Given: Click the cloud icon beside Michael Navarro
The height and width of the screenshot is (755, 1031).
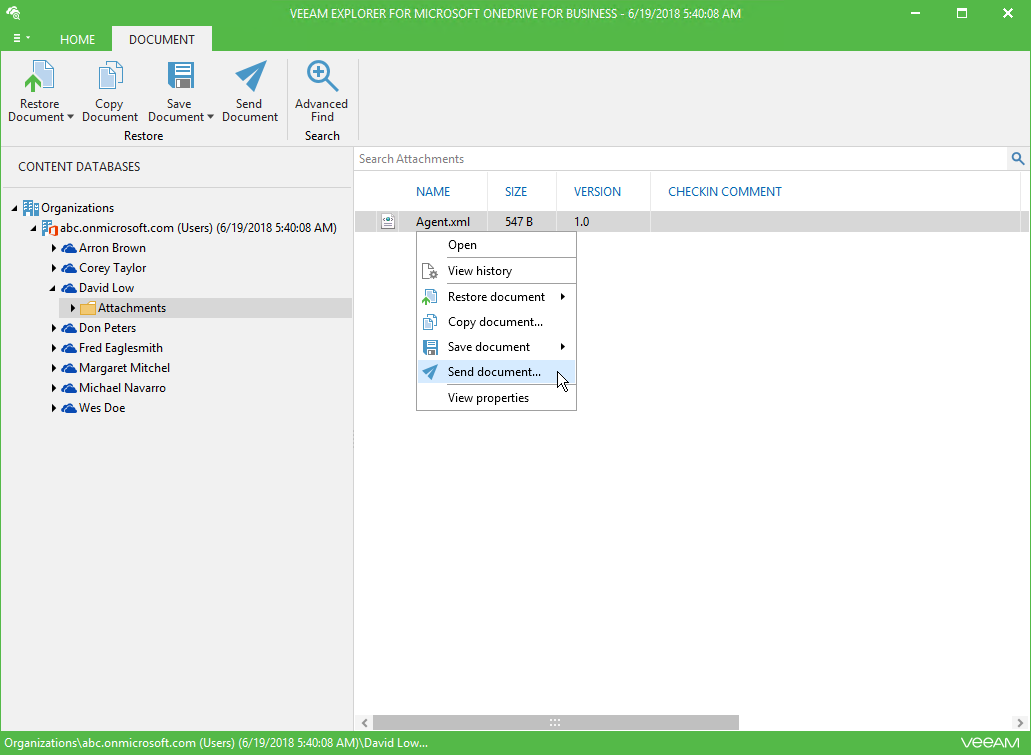Looking at the screenshot, I should point(69,388).
